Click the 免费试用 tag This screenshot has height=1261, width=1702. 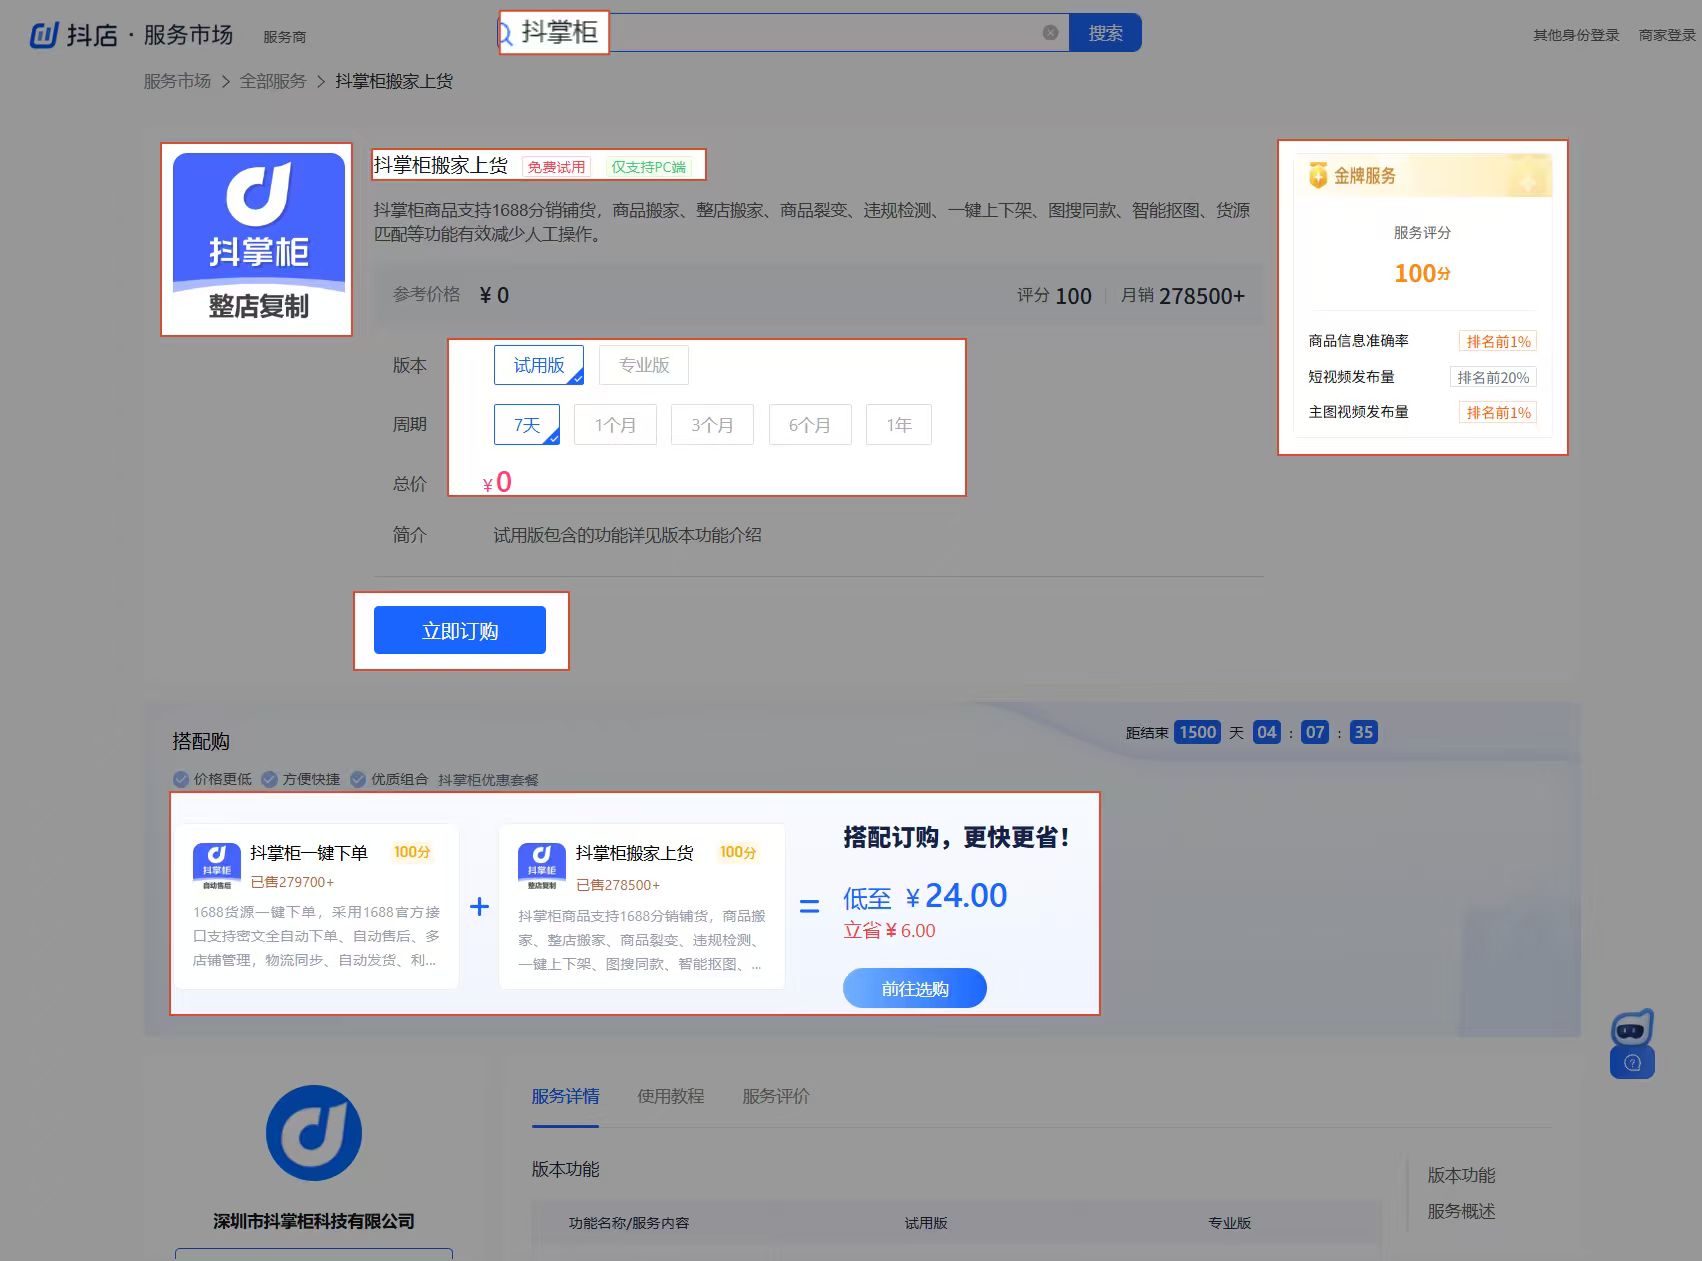(x=556, y=167)
